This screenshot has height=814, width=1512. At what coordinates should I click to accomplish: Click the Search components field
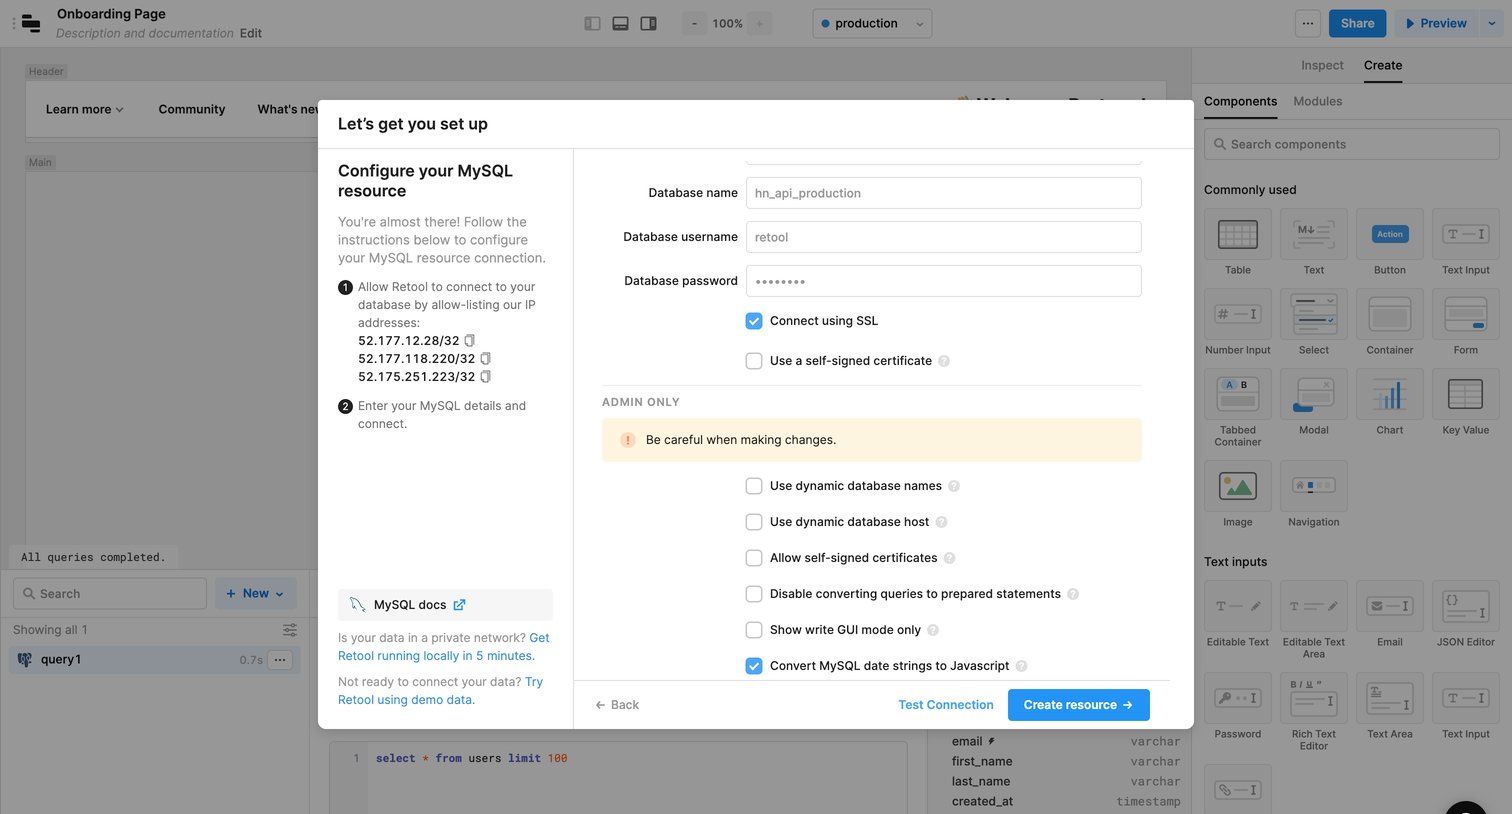(1351, 144)
